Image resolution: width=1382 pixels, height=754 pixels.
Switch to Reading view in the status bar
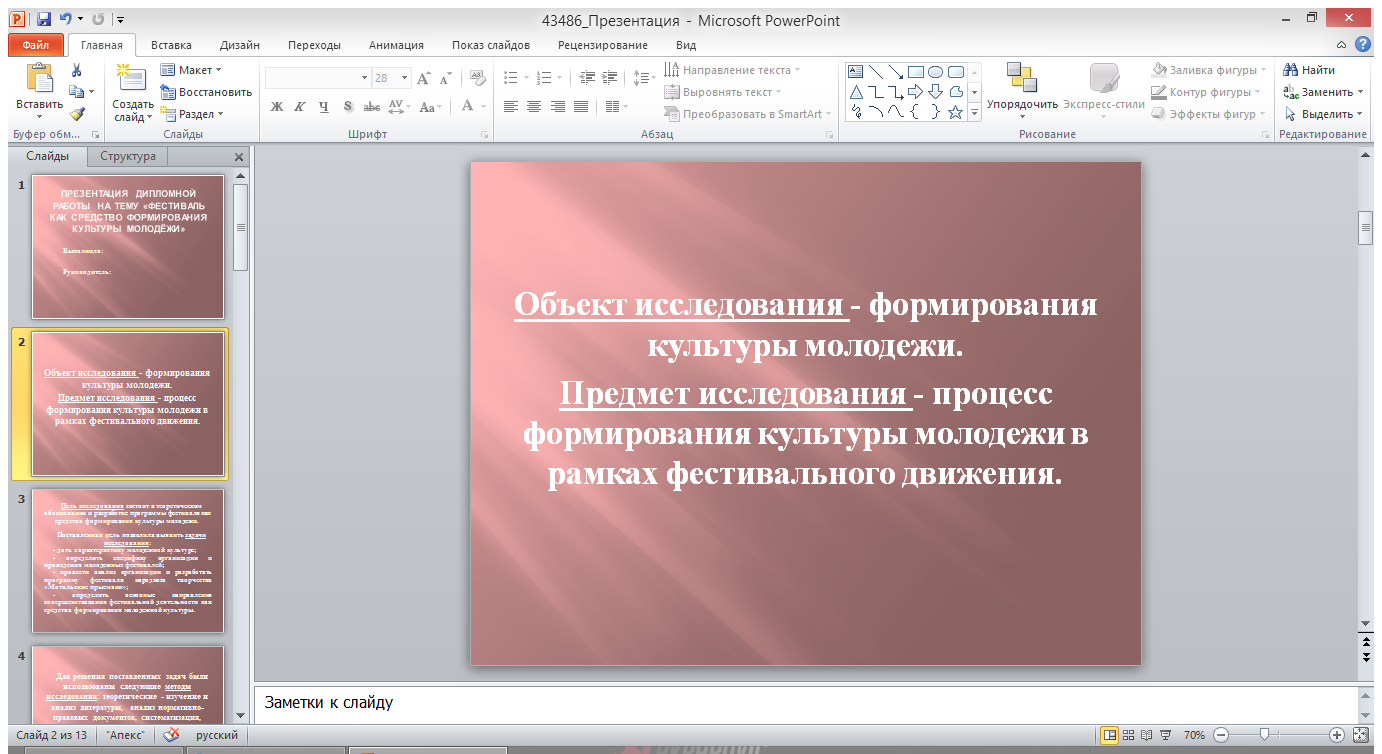pyautogui.click(x=1146, y=734)
